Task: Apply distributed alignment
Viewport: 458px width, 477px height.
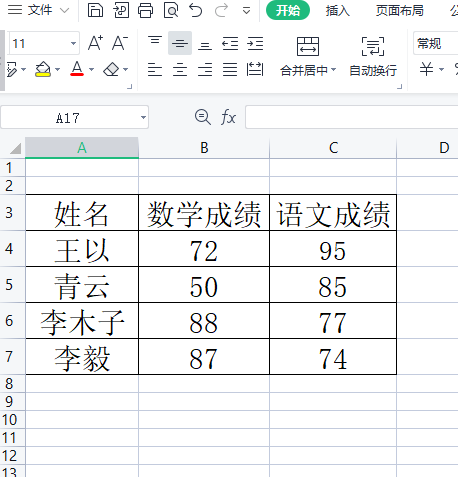Action: pos(255,70)
